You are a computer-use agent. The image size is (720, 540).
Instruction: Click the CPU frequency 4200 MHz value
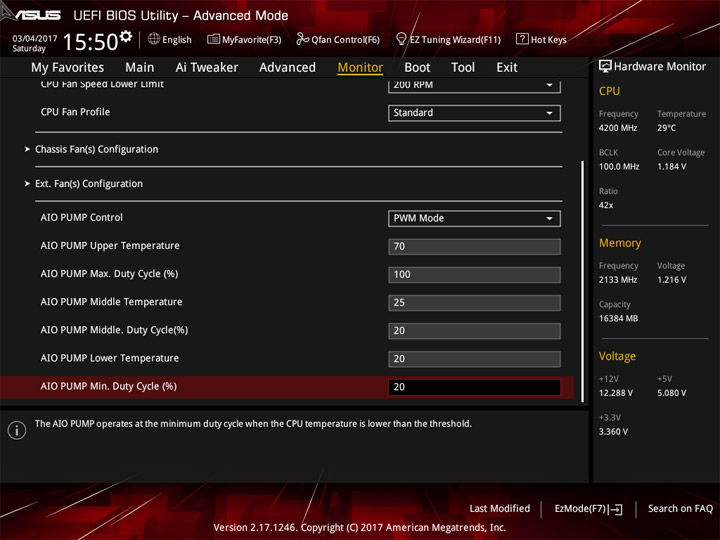618,128
